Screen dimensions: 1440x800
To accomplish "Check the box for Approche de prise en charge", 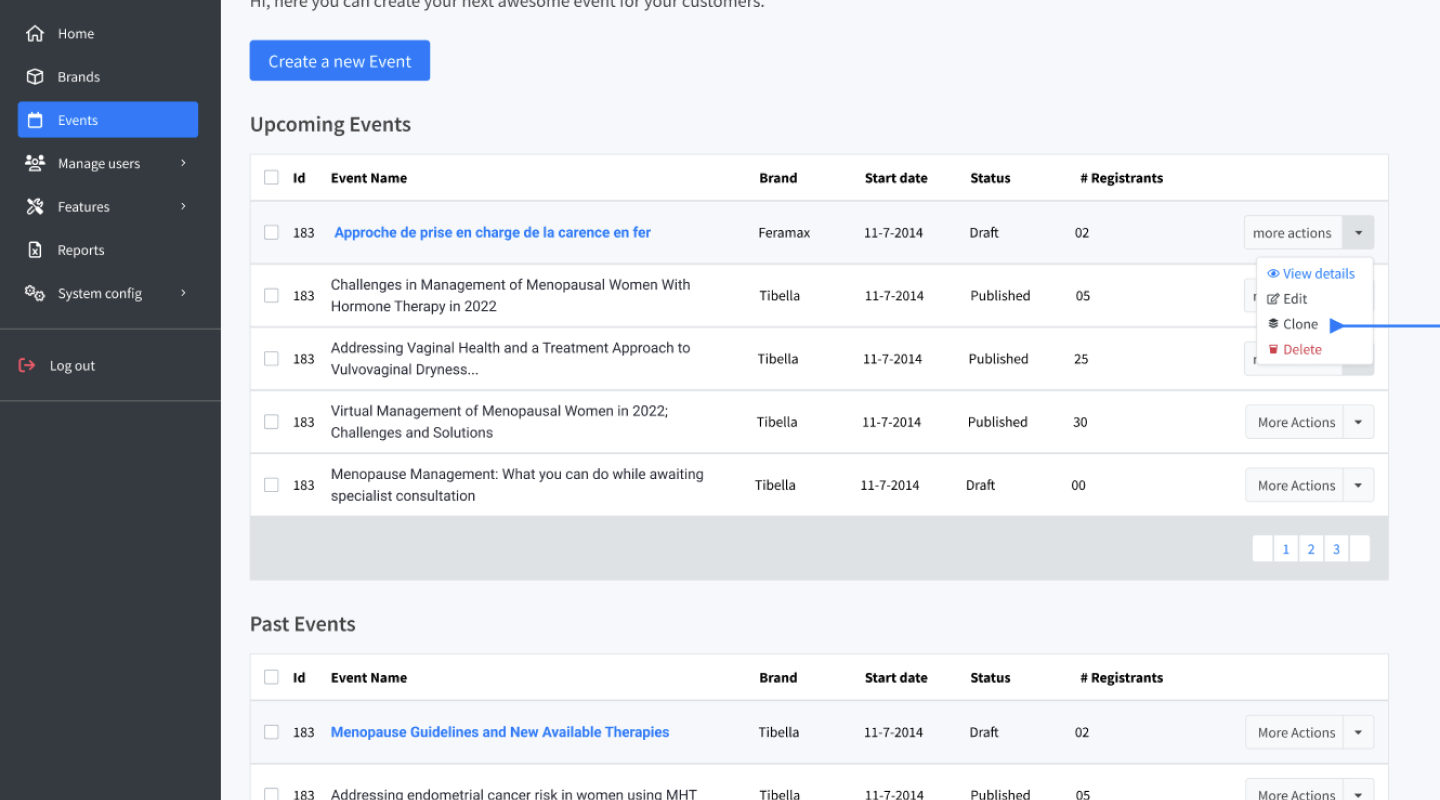I will pos(271,233).
